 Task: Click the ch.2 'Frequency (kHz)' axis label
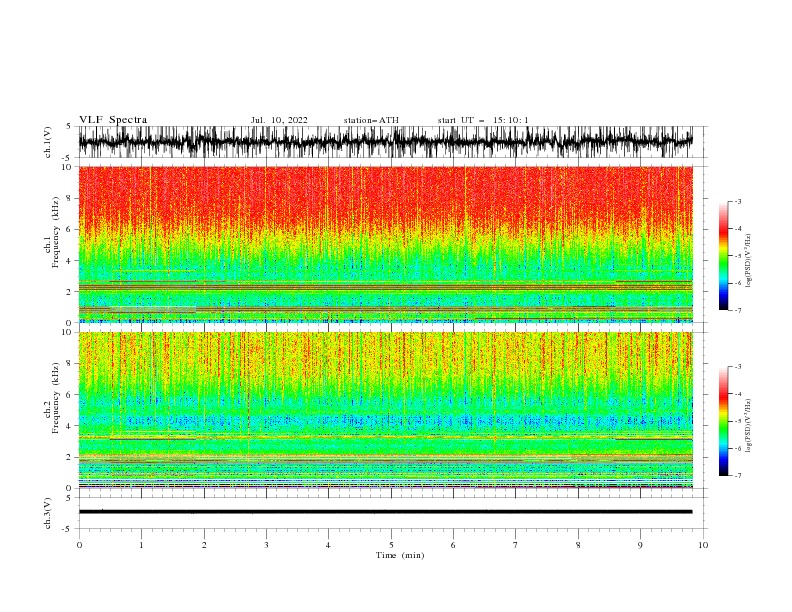point(56,398)
